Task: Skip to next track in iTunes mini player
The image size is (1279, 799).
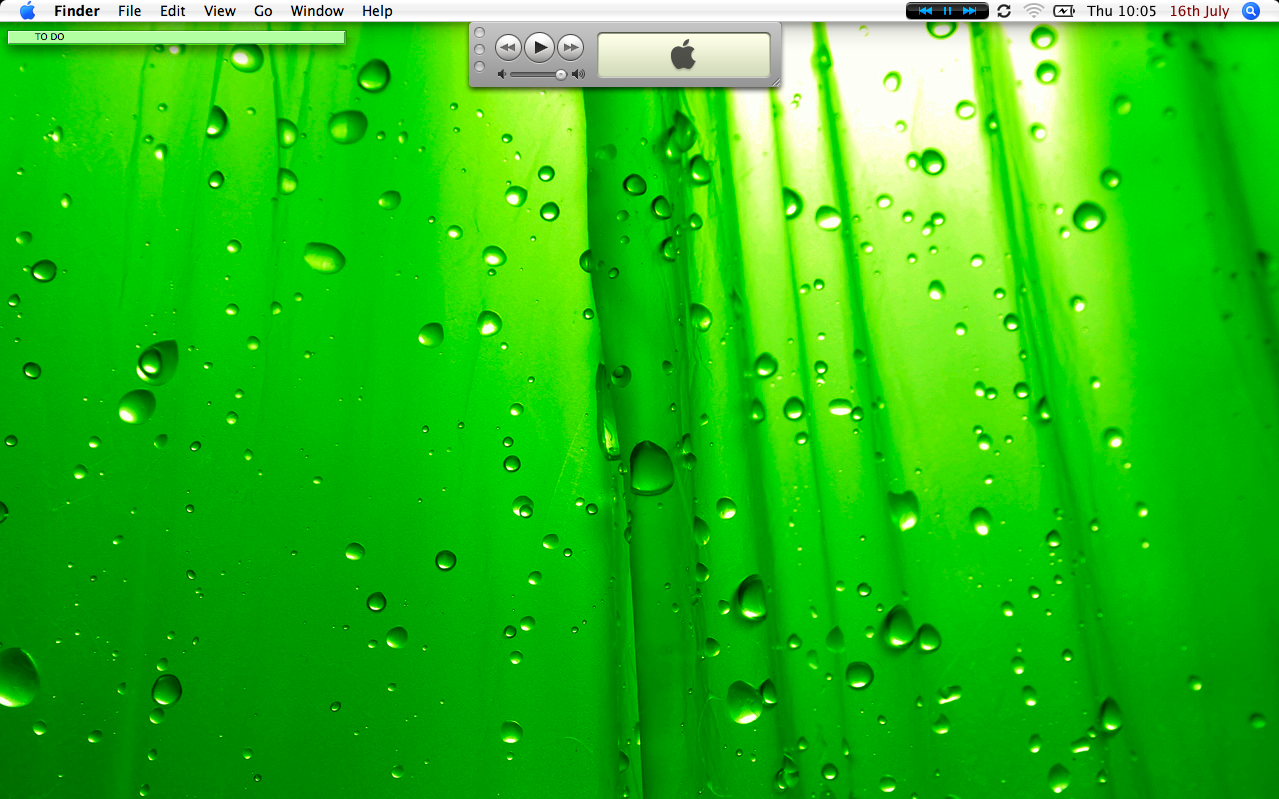Action: (x=570, y=47)
